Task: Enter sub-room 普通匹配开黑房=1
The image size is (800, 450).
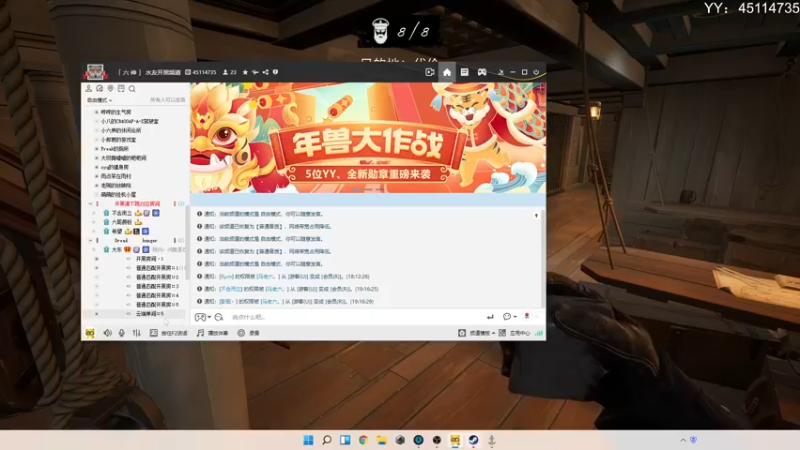Action: point(157,268)
